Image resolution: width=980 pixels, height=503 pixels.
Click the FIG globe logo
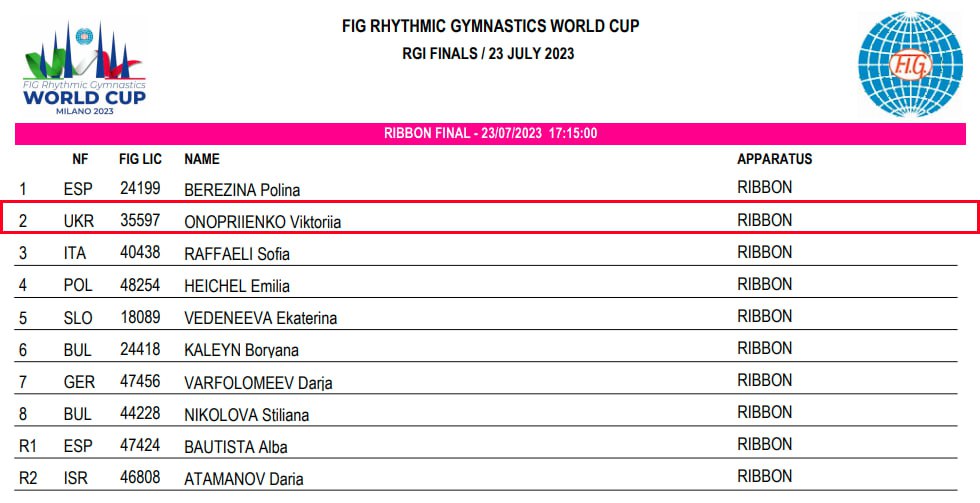tap(910, 64)
